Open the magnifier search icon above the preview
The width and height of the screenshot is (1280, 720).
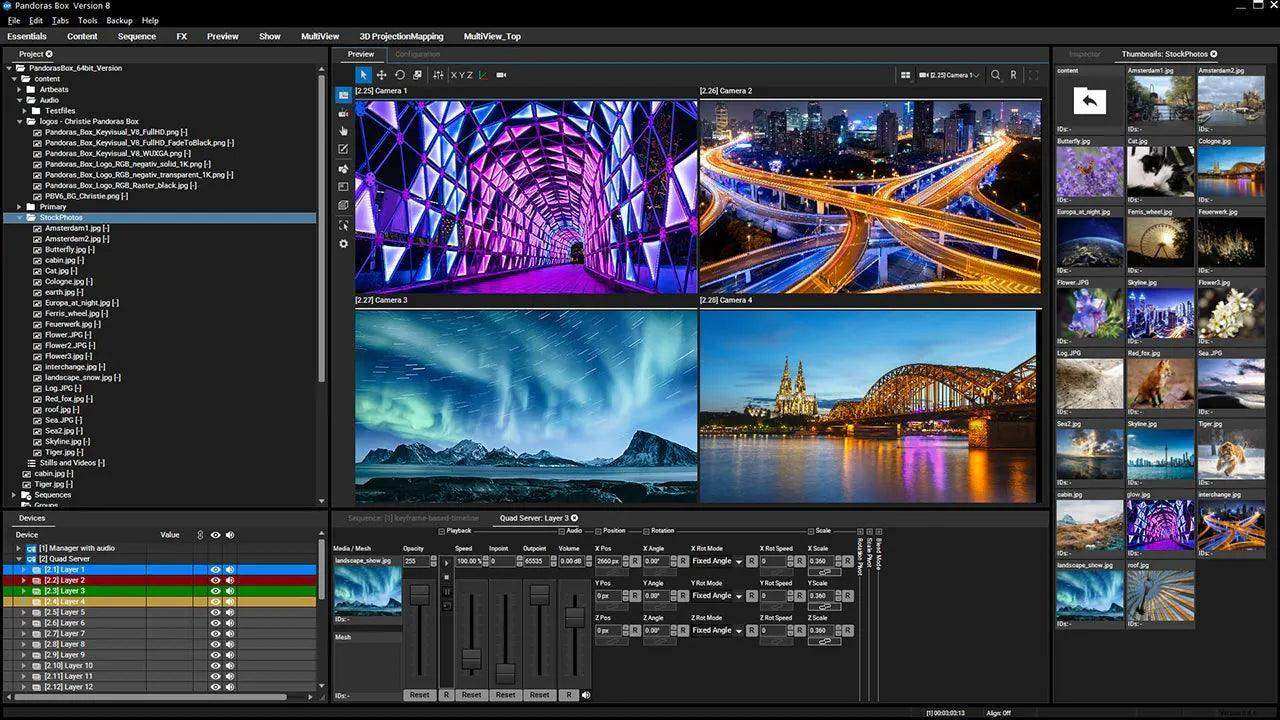[x=996, y=74]
